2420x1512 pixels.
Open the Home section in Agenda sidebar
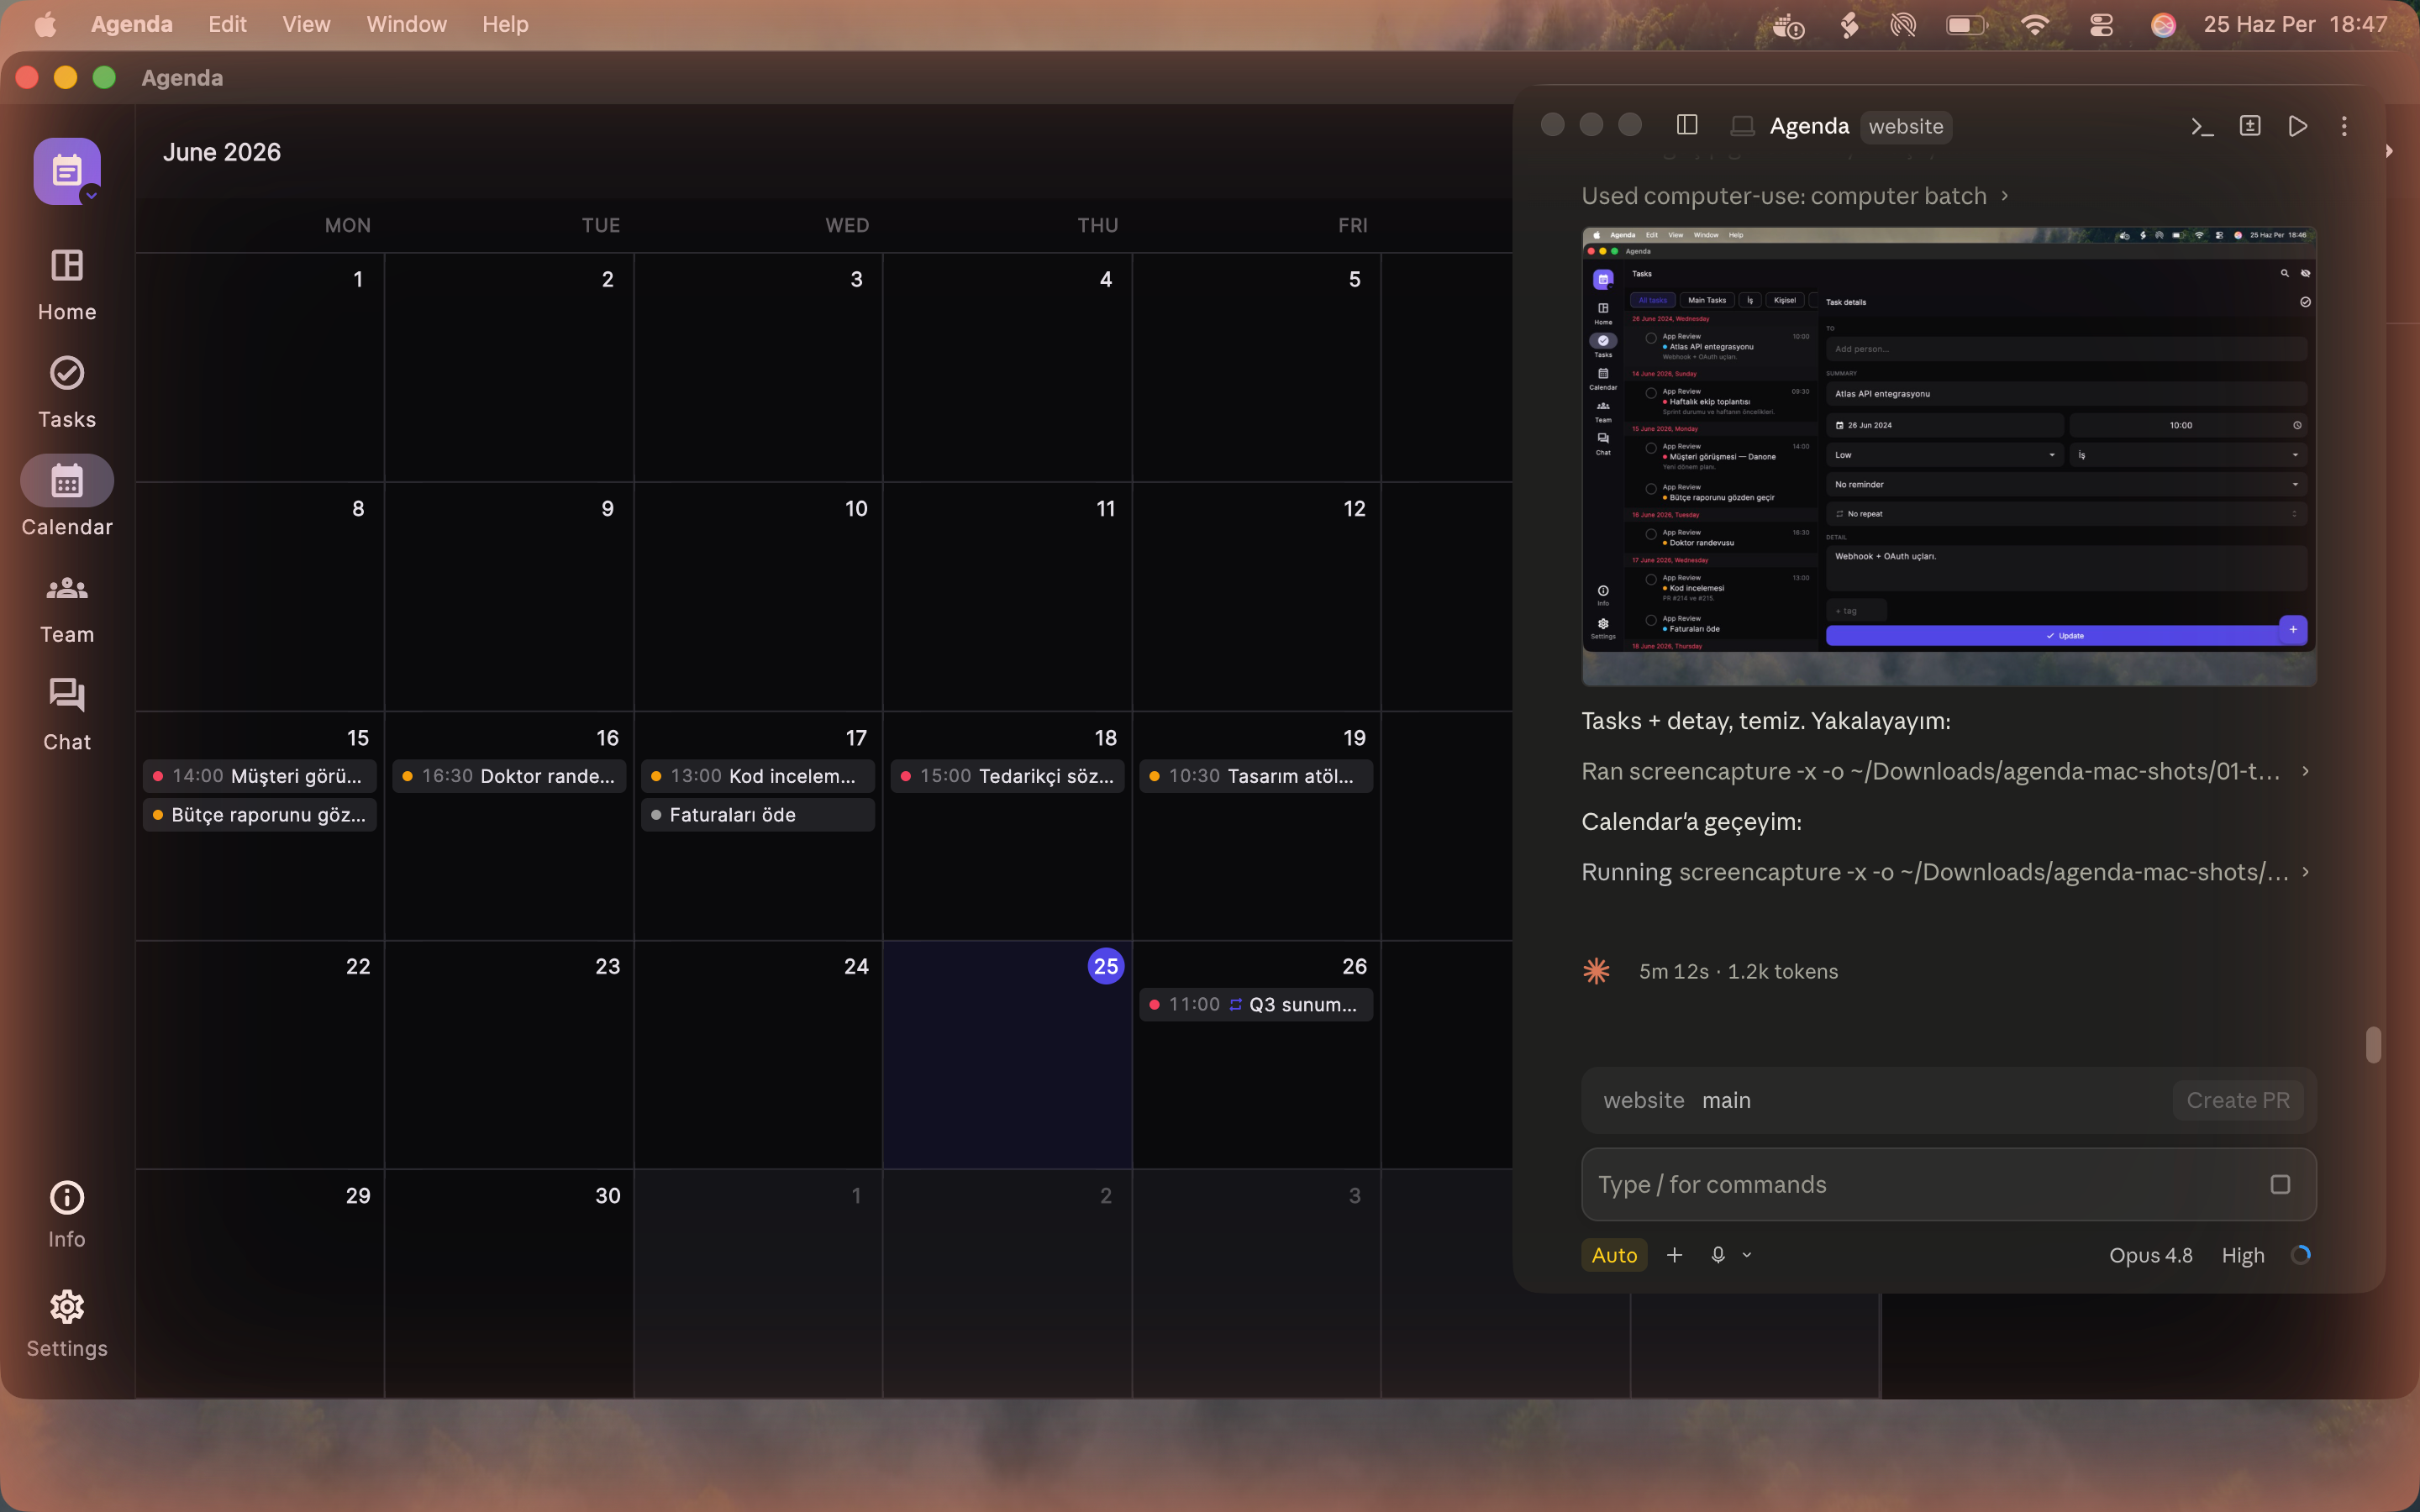click(67, 284)
